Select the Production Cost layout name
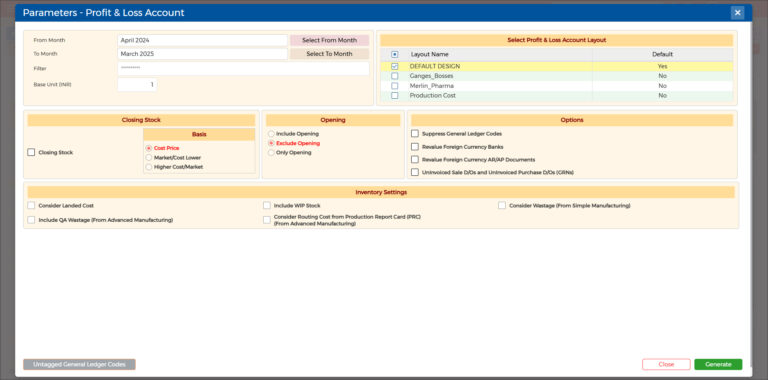The height and width of the screenshot is (380, 768). tap(432, 95)
